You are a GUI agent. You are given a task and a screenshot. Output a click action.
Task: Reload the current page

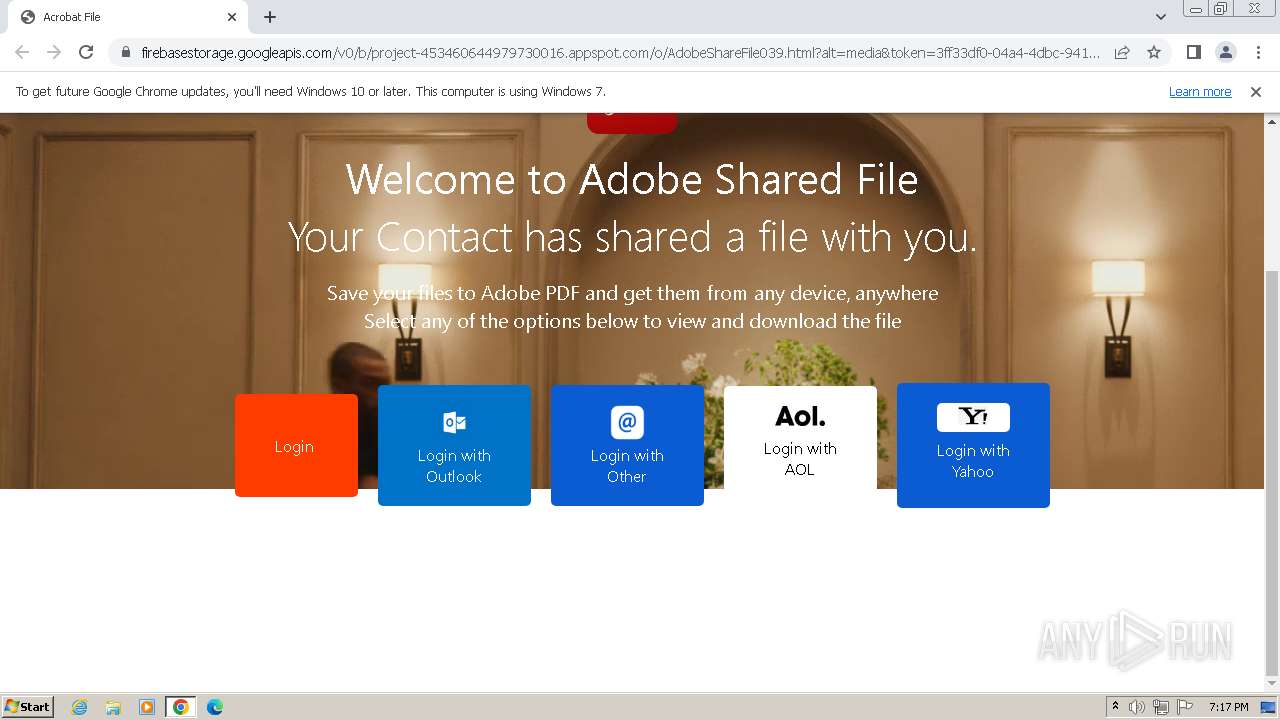86,52
